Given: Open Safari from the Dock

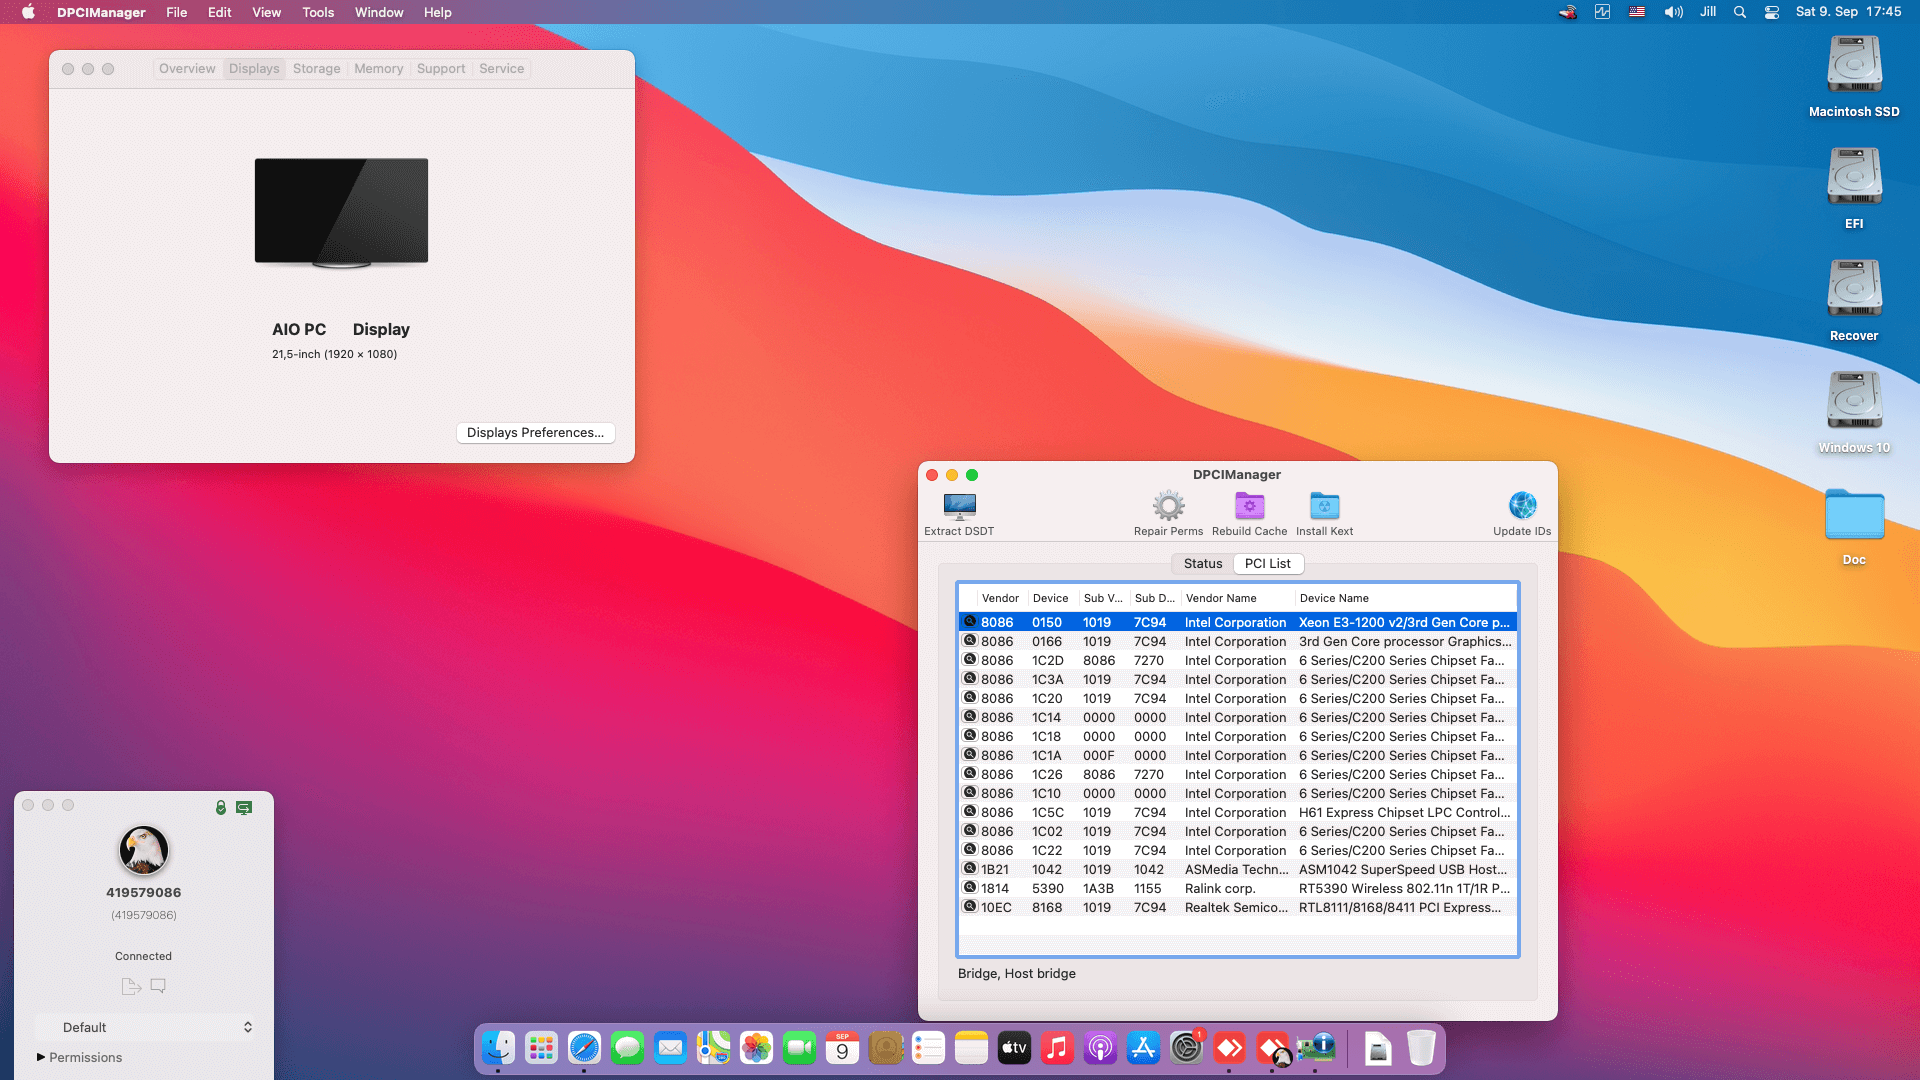Looking at the screenshot, I should coord(584,1048).
